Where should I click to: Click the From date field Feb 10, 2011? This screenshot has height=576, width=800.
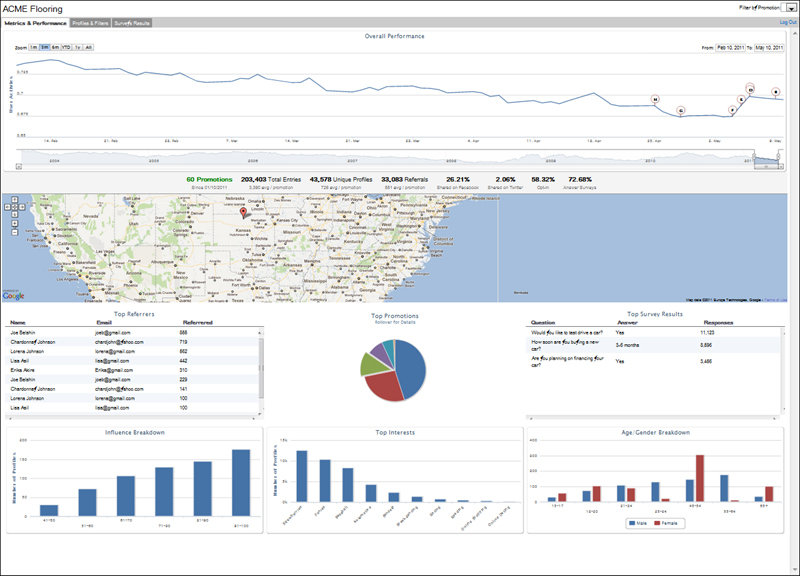731,47
